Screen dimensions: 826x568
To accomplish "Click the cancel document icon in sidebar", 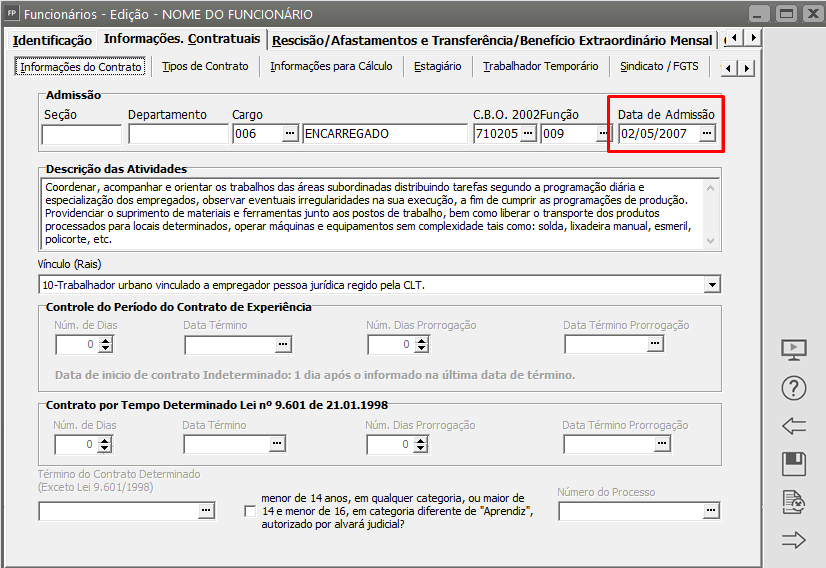I will (x=794, y=502).
